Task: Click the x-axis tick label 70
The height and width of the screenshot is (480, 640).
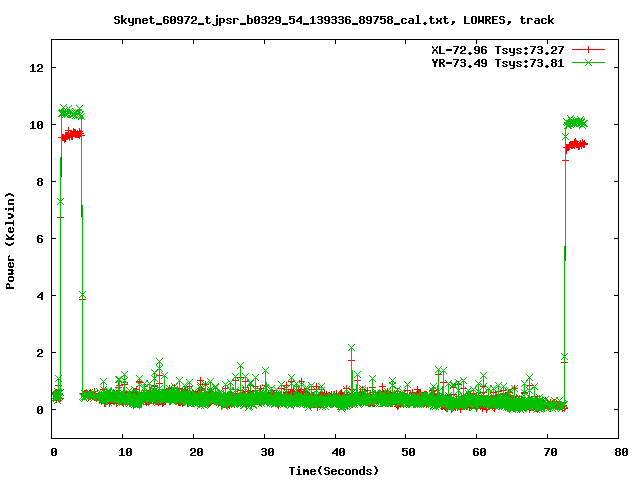Action: tap(549, 452)
